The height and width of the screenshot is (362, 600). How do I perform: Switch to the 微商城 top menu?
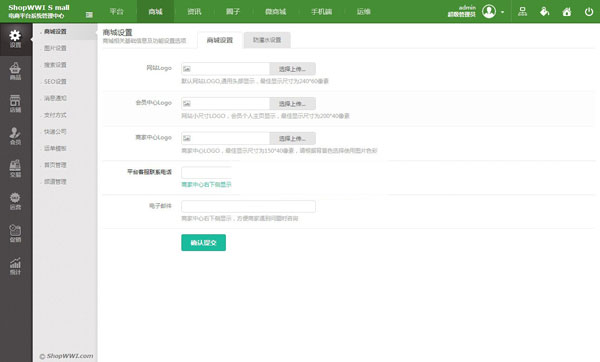[x=276, y=11]
